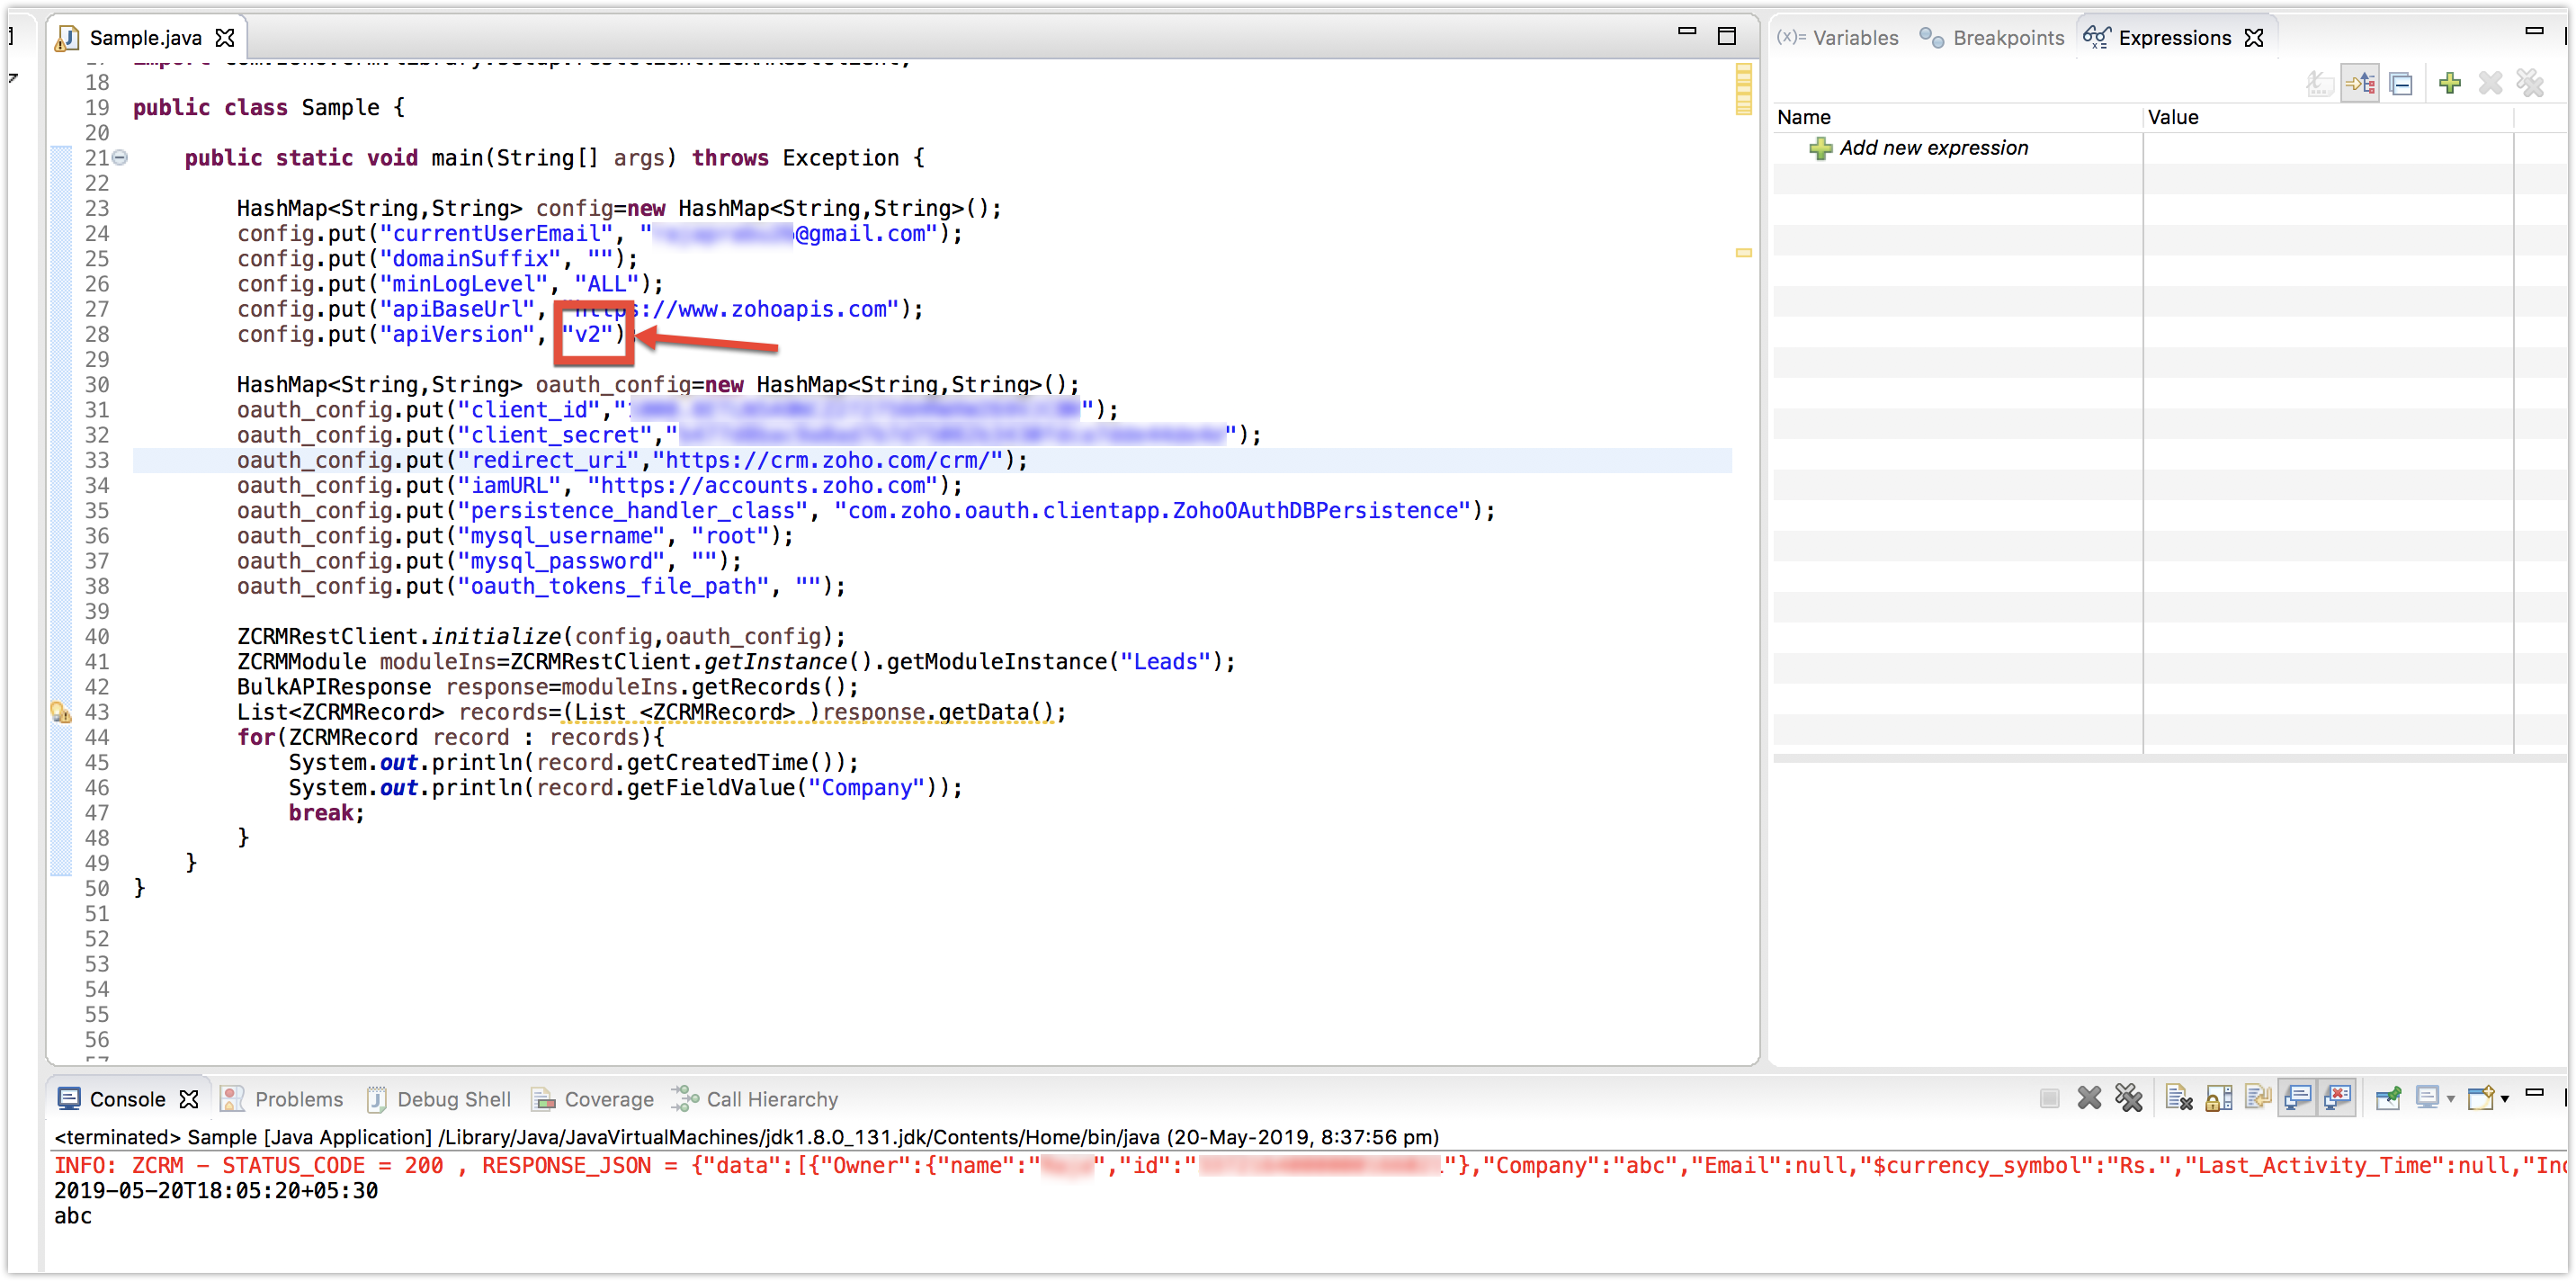The height and width of the screenshot is (1281, 2576).
Task: Click the https://accounts.zoho.com string on line 34
Action: (763, 485)
